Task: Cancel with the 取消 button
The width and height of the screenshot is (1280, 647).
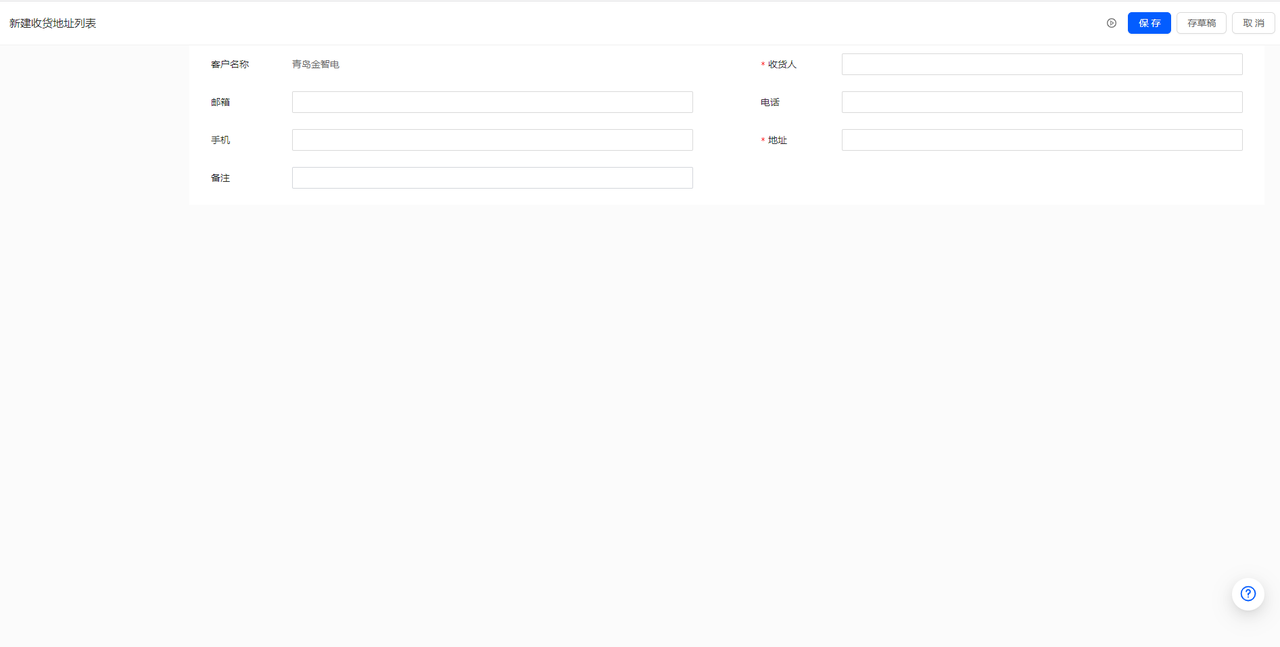Action: pyautogui.click(x=1253, y=23)
